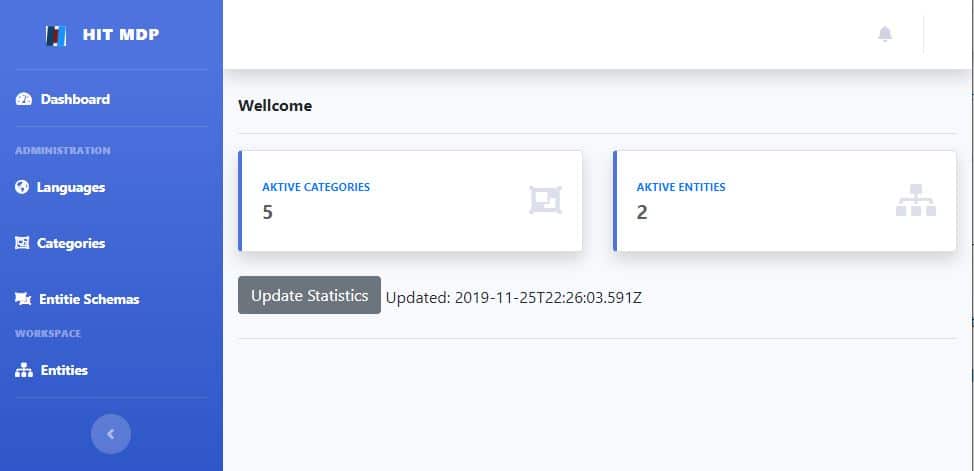The width and height of the screenshot is (974, 471).
Task: Open Entities under Workspace
Action: 52,370
